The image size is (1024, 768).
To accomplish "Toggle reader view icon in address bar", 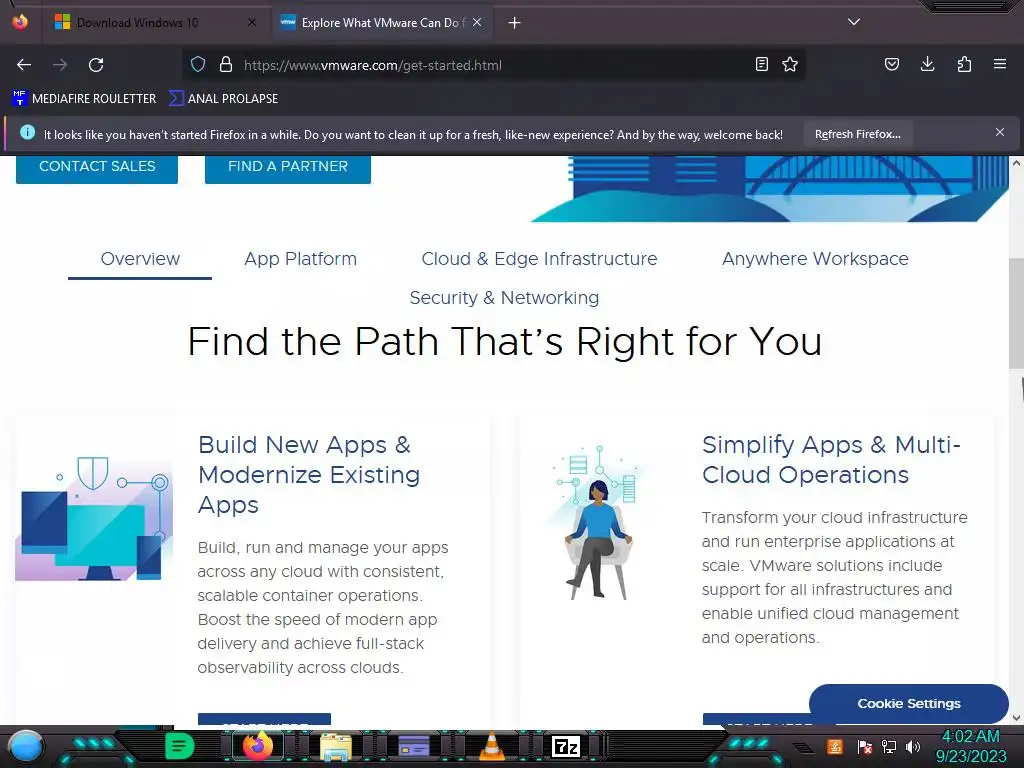I will click(x=761, y=64).
